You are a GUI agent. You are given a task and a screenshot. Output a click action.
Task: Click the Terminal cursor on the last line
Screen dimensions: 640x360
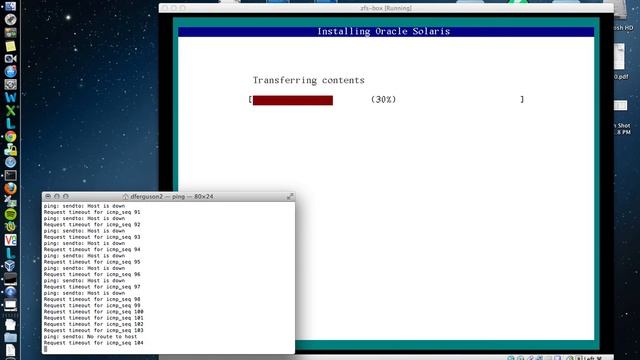[x=45, y=349]
